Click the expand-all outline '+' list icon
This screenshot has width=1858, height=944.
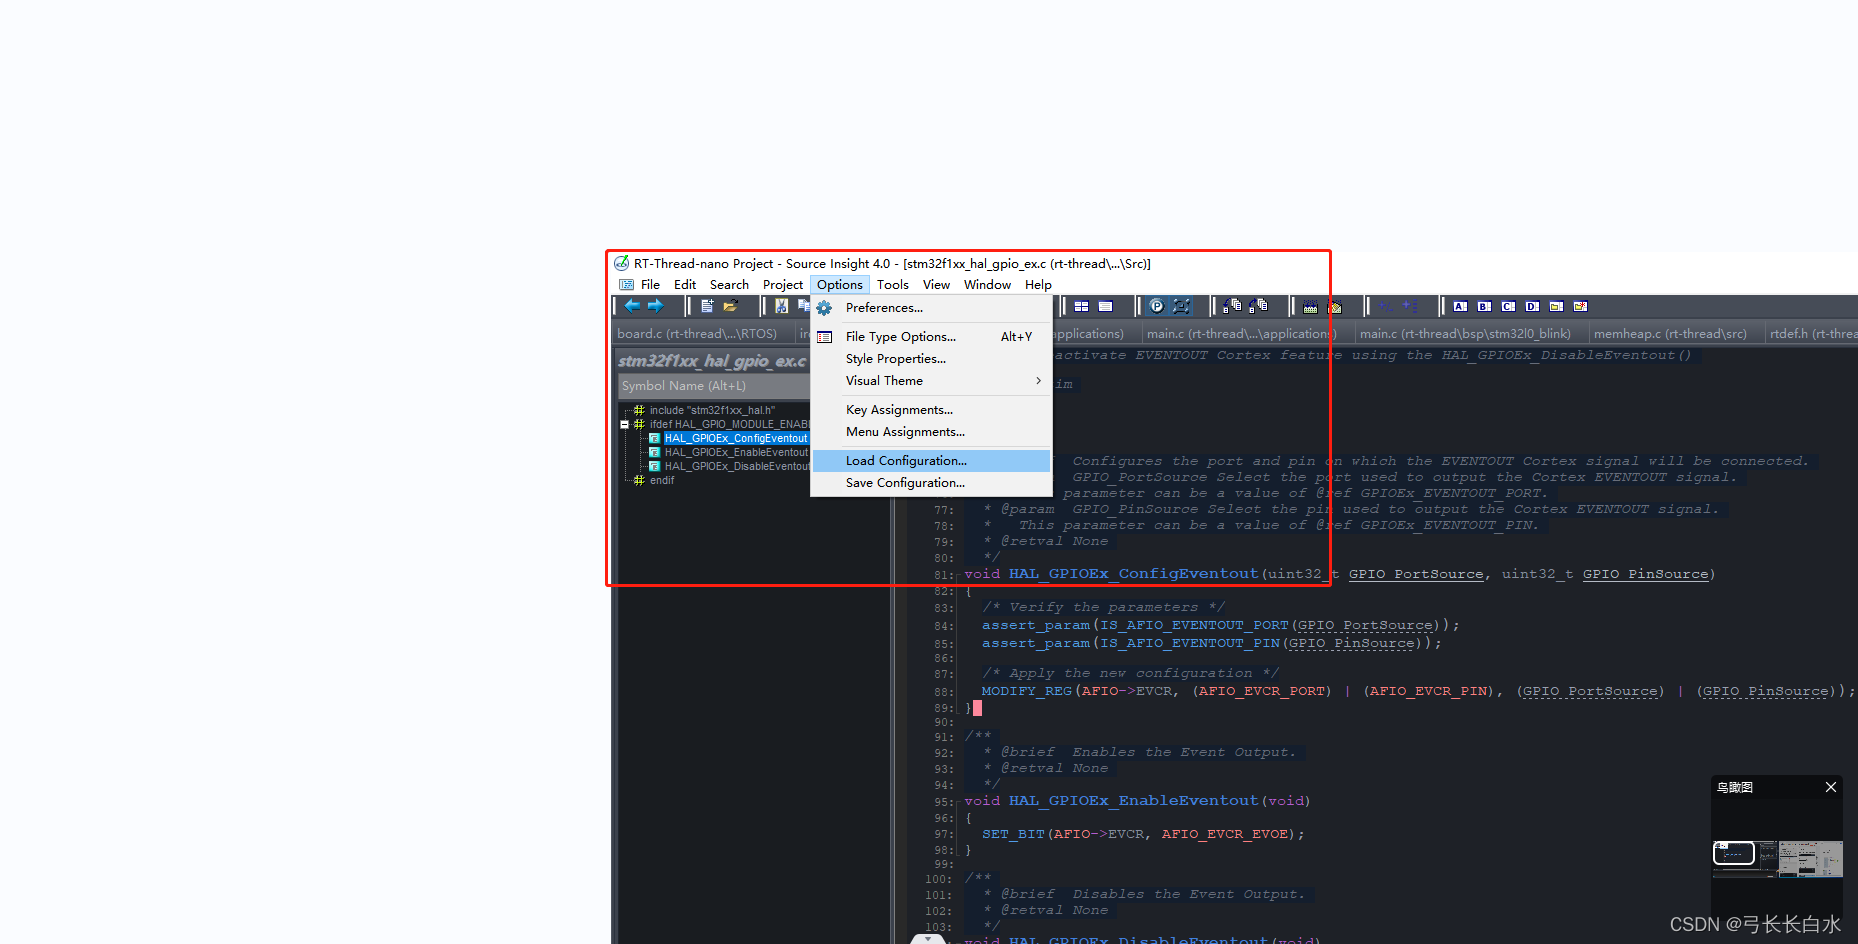click(1410, 306)
